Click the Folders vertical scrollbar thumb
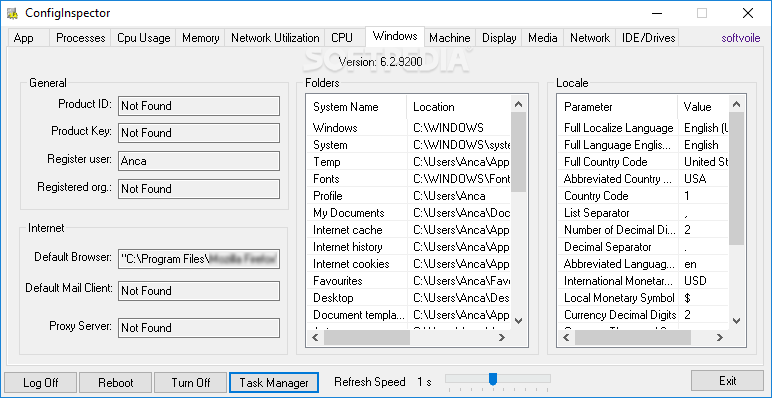 click(518, 152)
